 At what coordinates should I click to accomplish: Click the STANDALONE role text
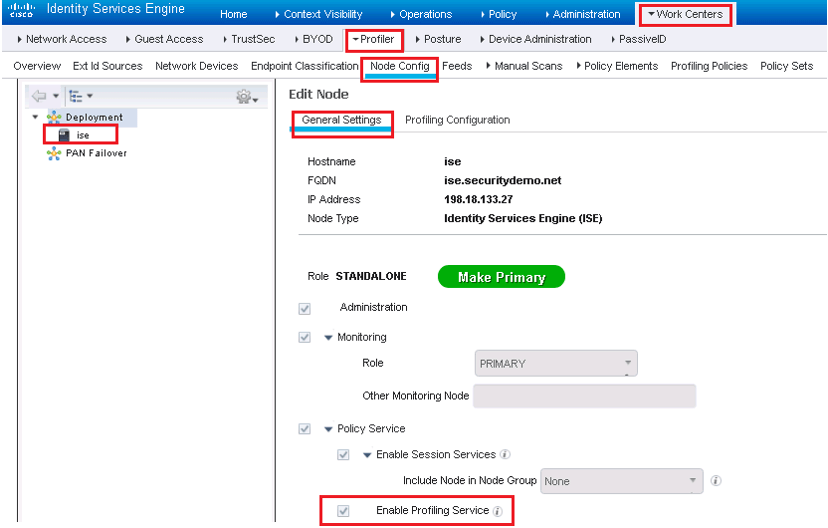pos(371,277)
